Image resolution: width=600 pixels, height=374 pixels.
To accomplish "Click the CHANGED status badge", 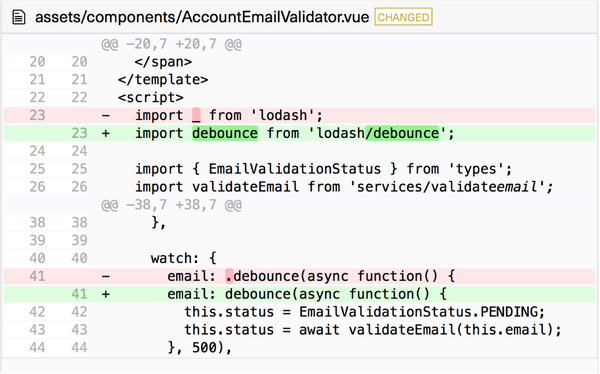I will (403, 17).
